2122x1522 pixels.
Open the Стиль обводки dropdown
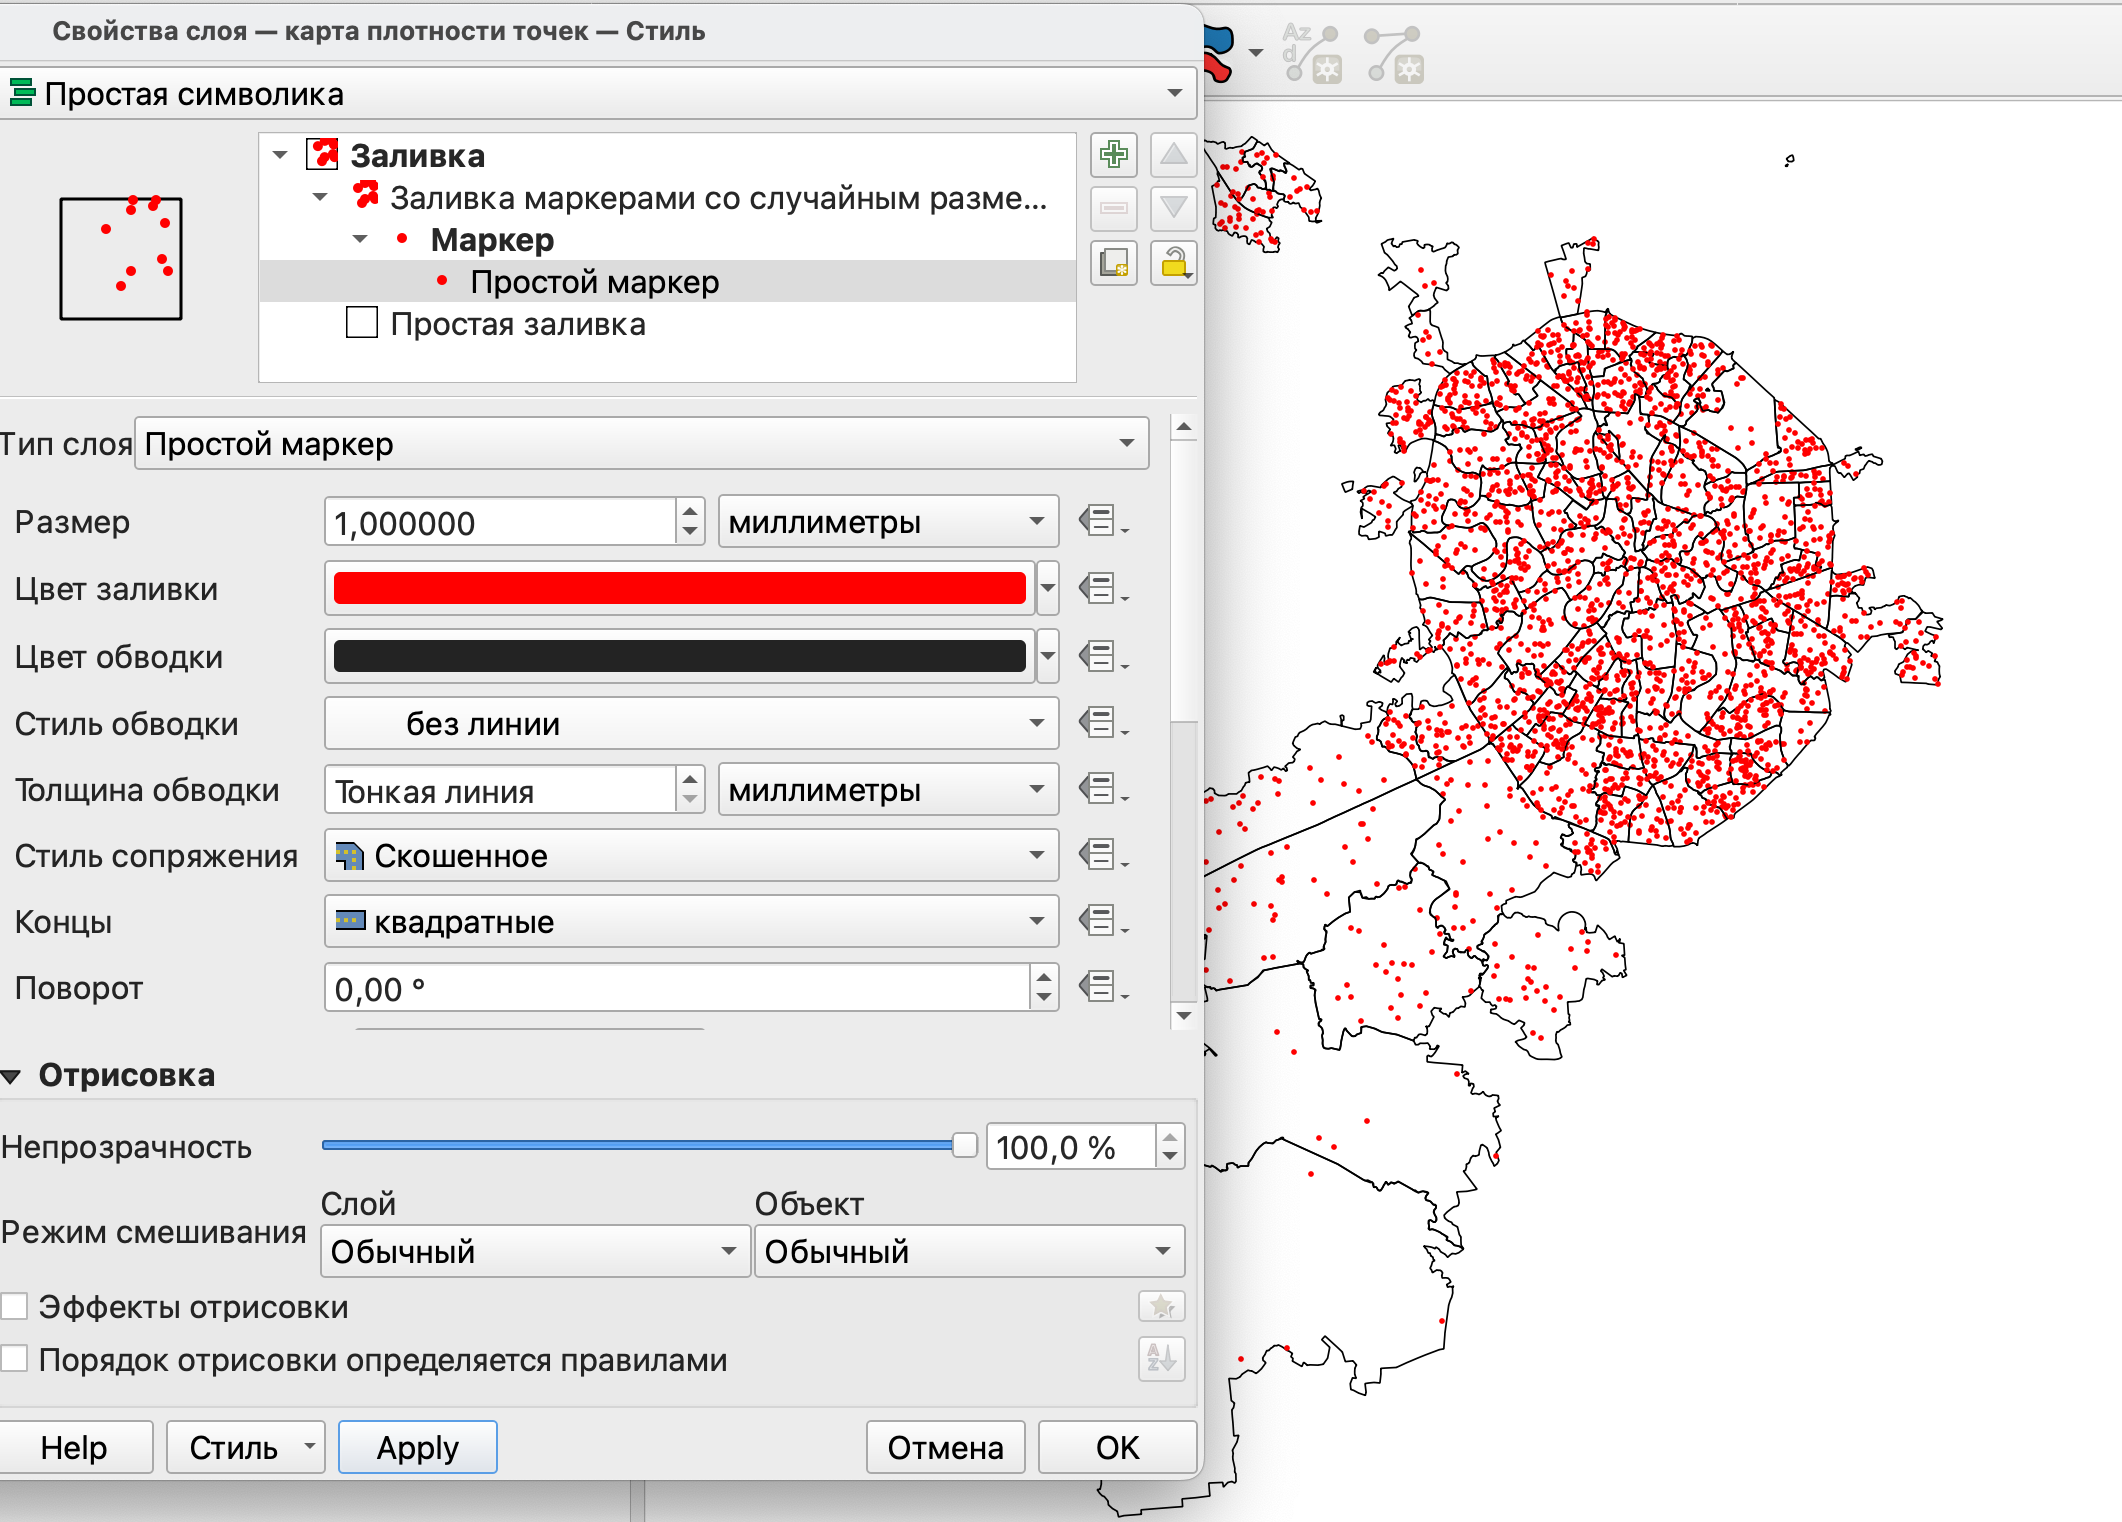coord(690,723)
